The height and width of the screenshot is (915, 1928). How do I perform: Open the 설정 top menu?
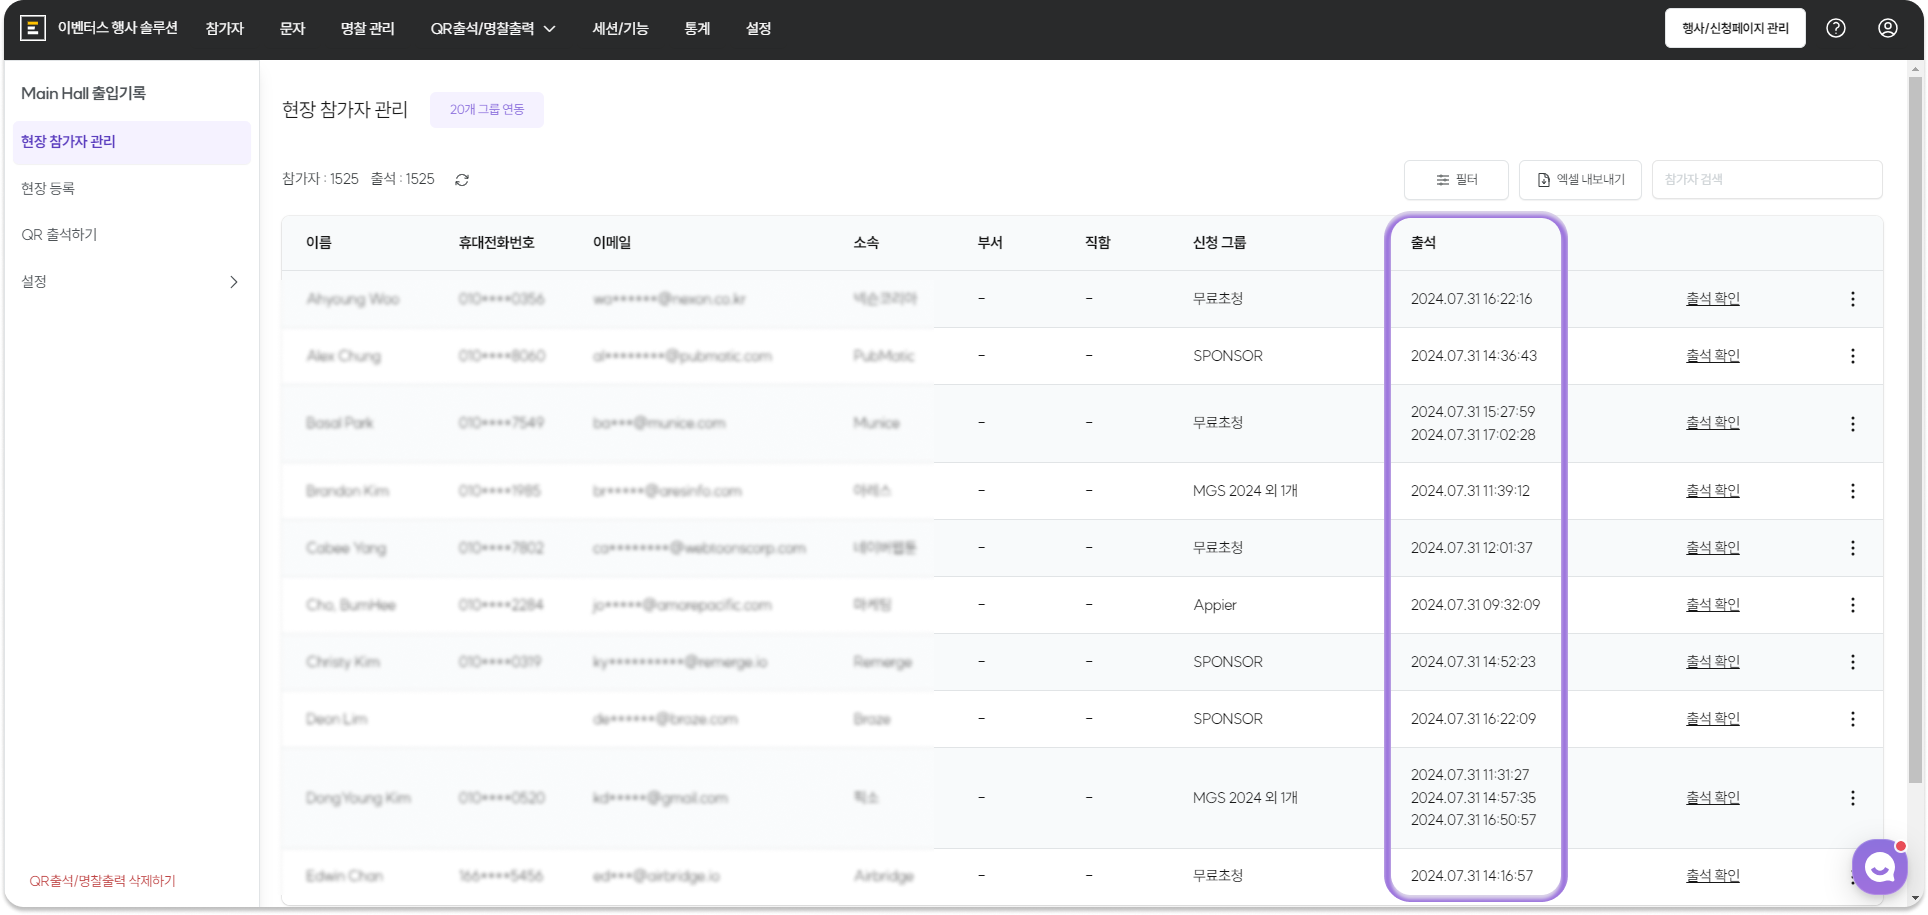click(758, 29)
